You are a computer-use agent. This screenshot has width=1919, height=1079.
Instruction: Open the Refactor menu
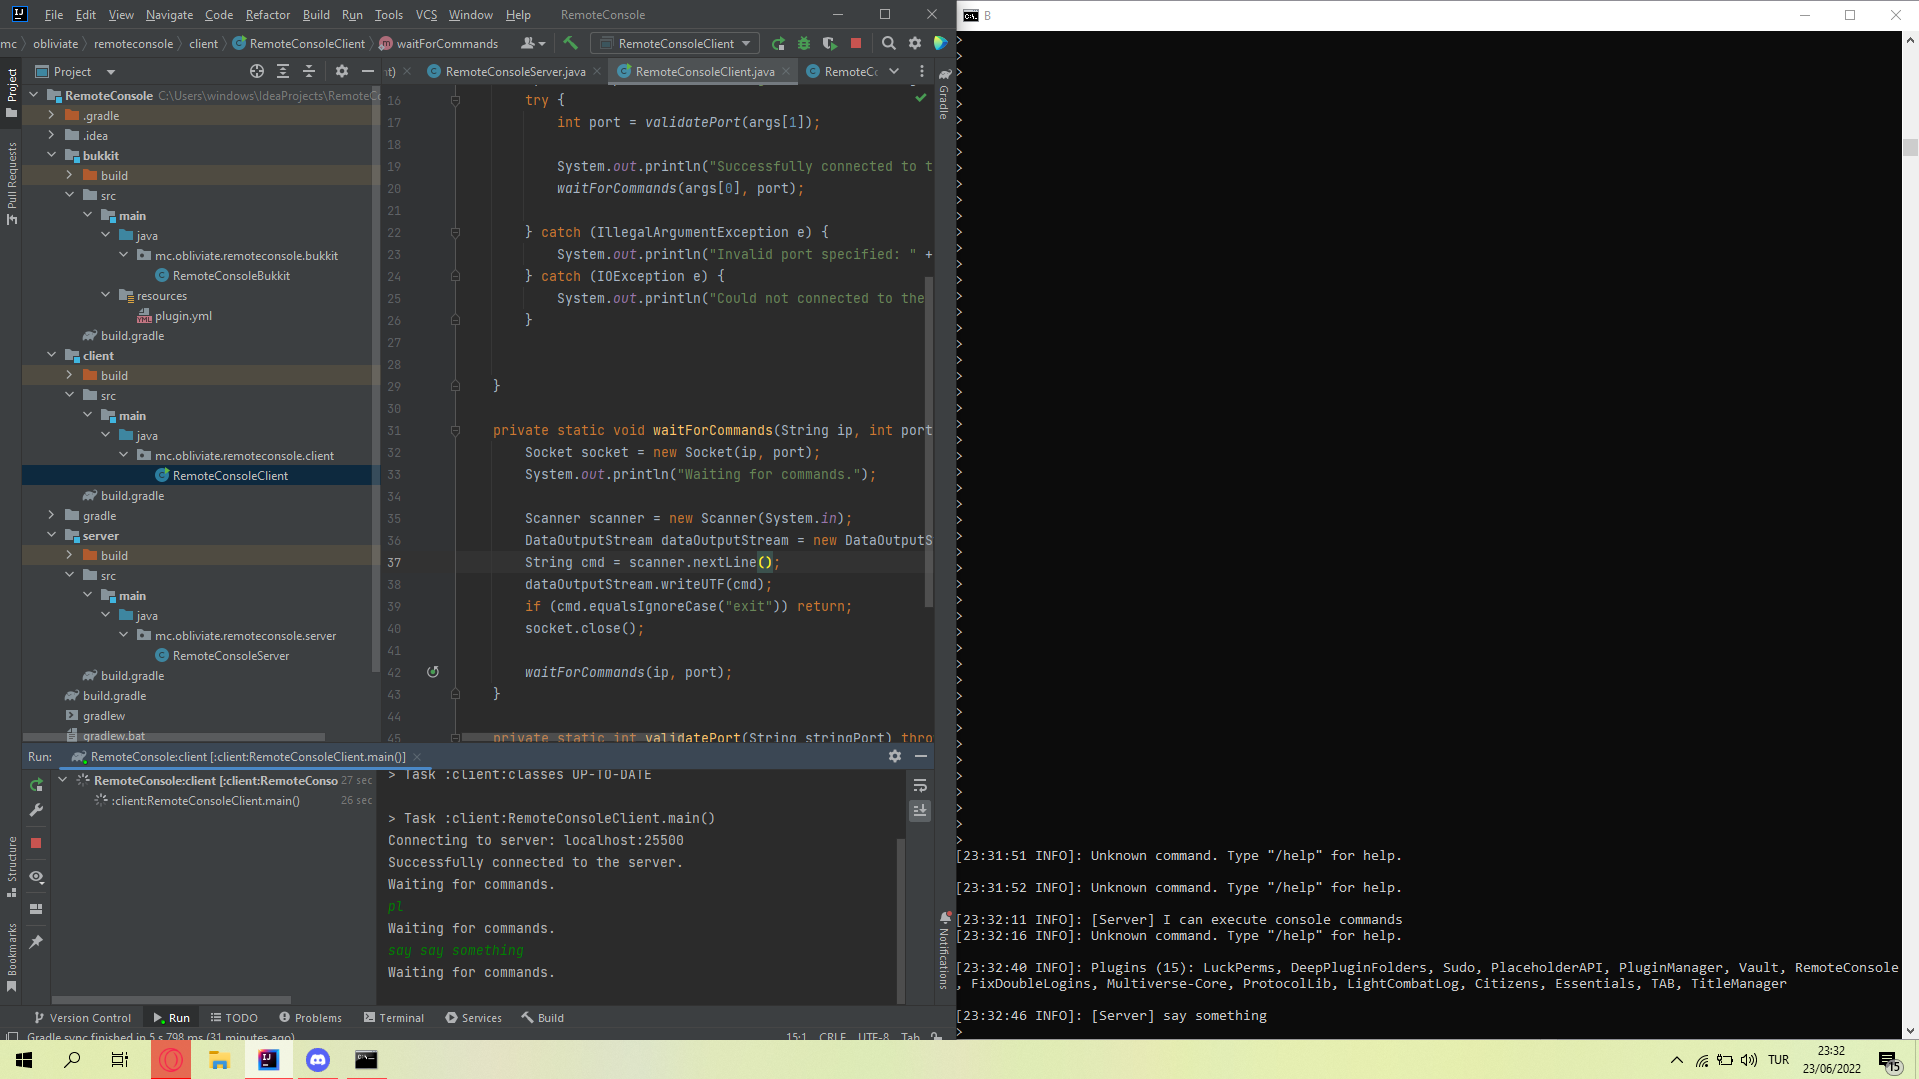pyautogui.click(x=267, y=14)
